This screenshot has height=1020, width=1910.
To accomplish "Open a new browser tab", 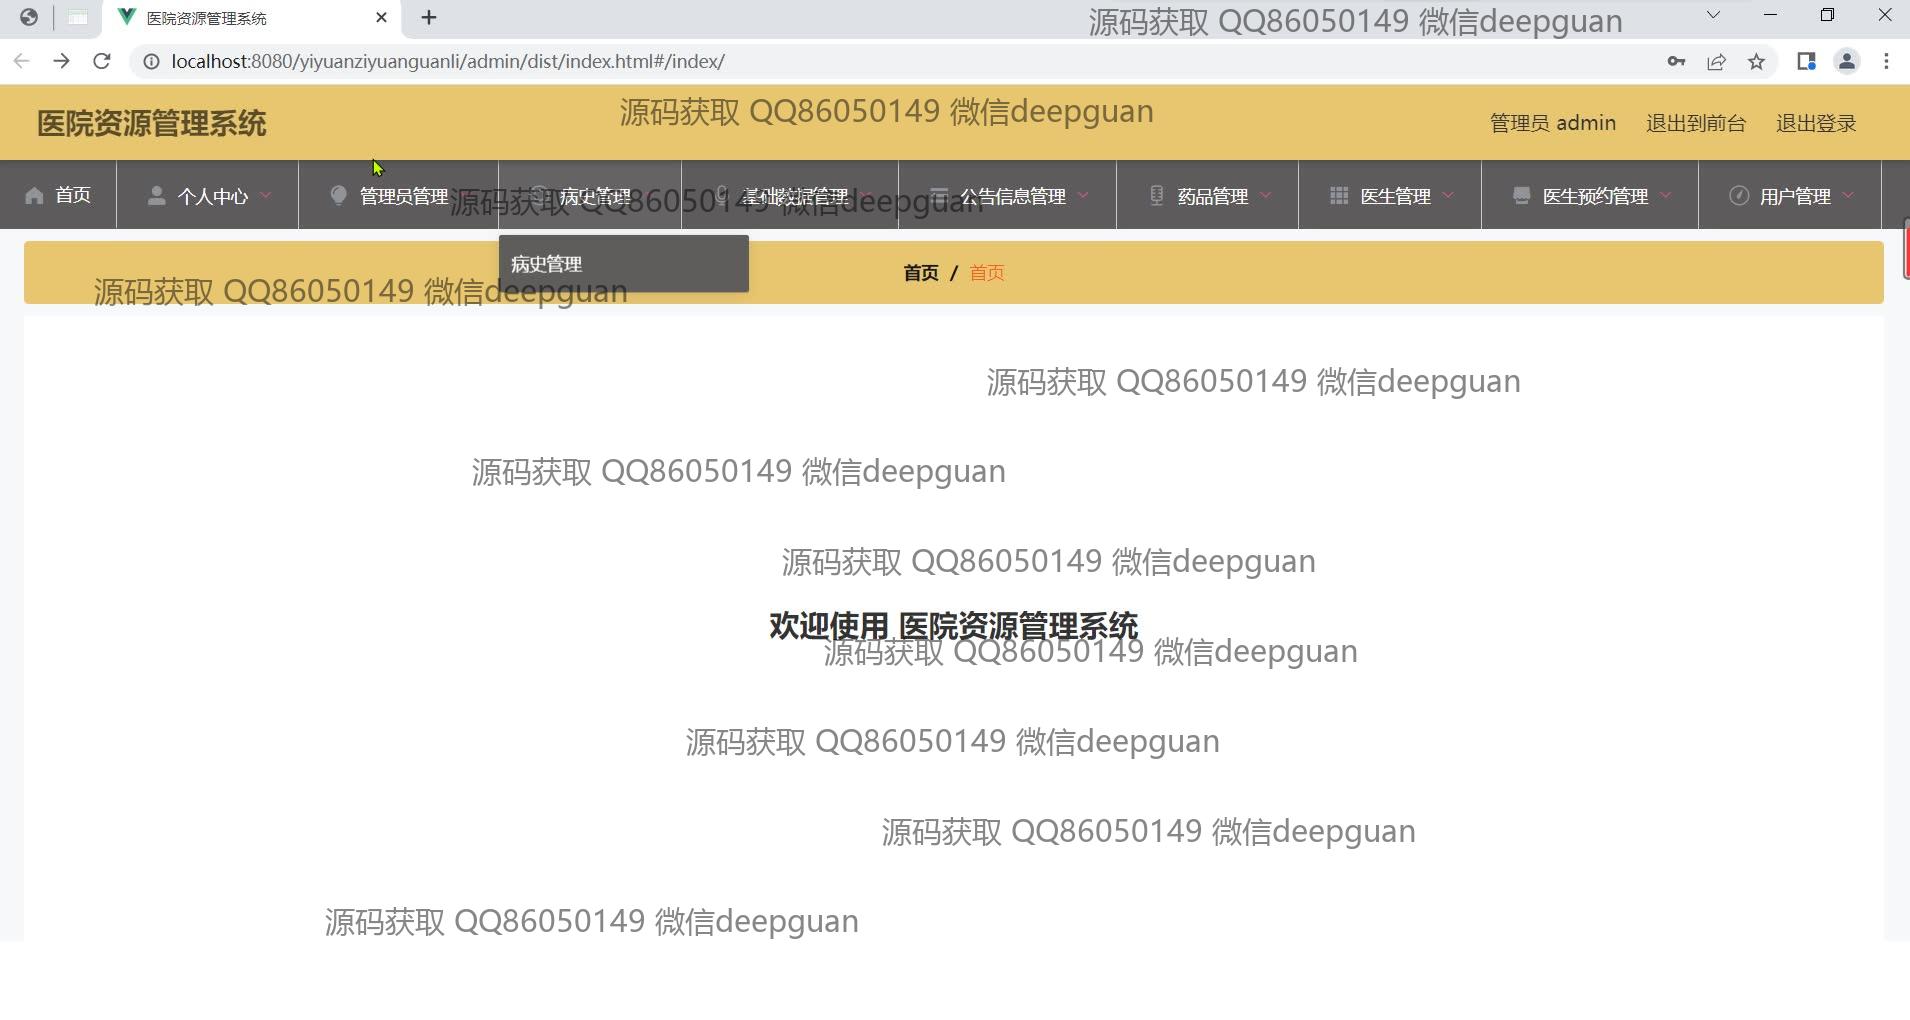I will coord(429,17).
